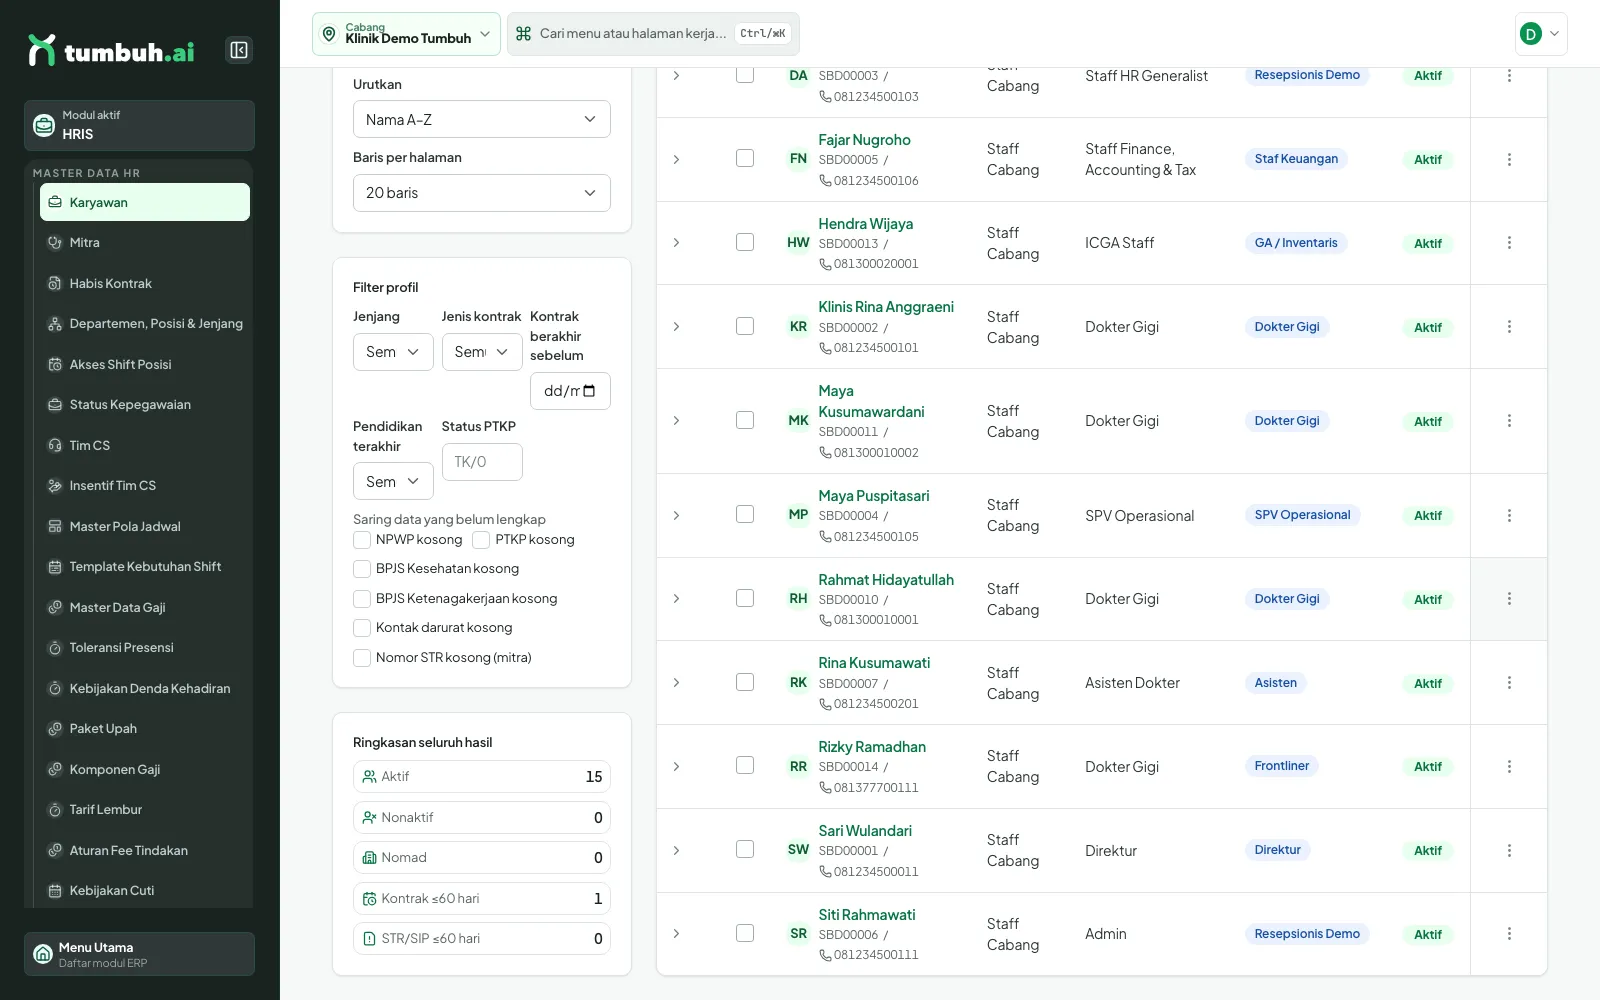Click phone number 081300020001

pos(875,264)
